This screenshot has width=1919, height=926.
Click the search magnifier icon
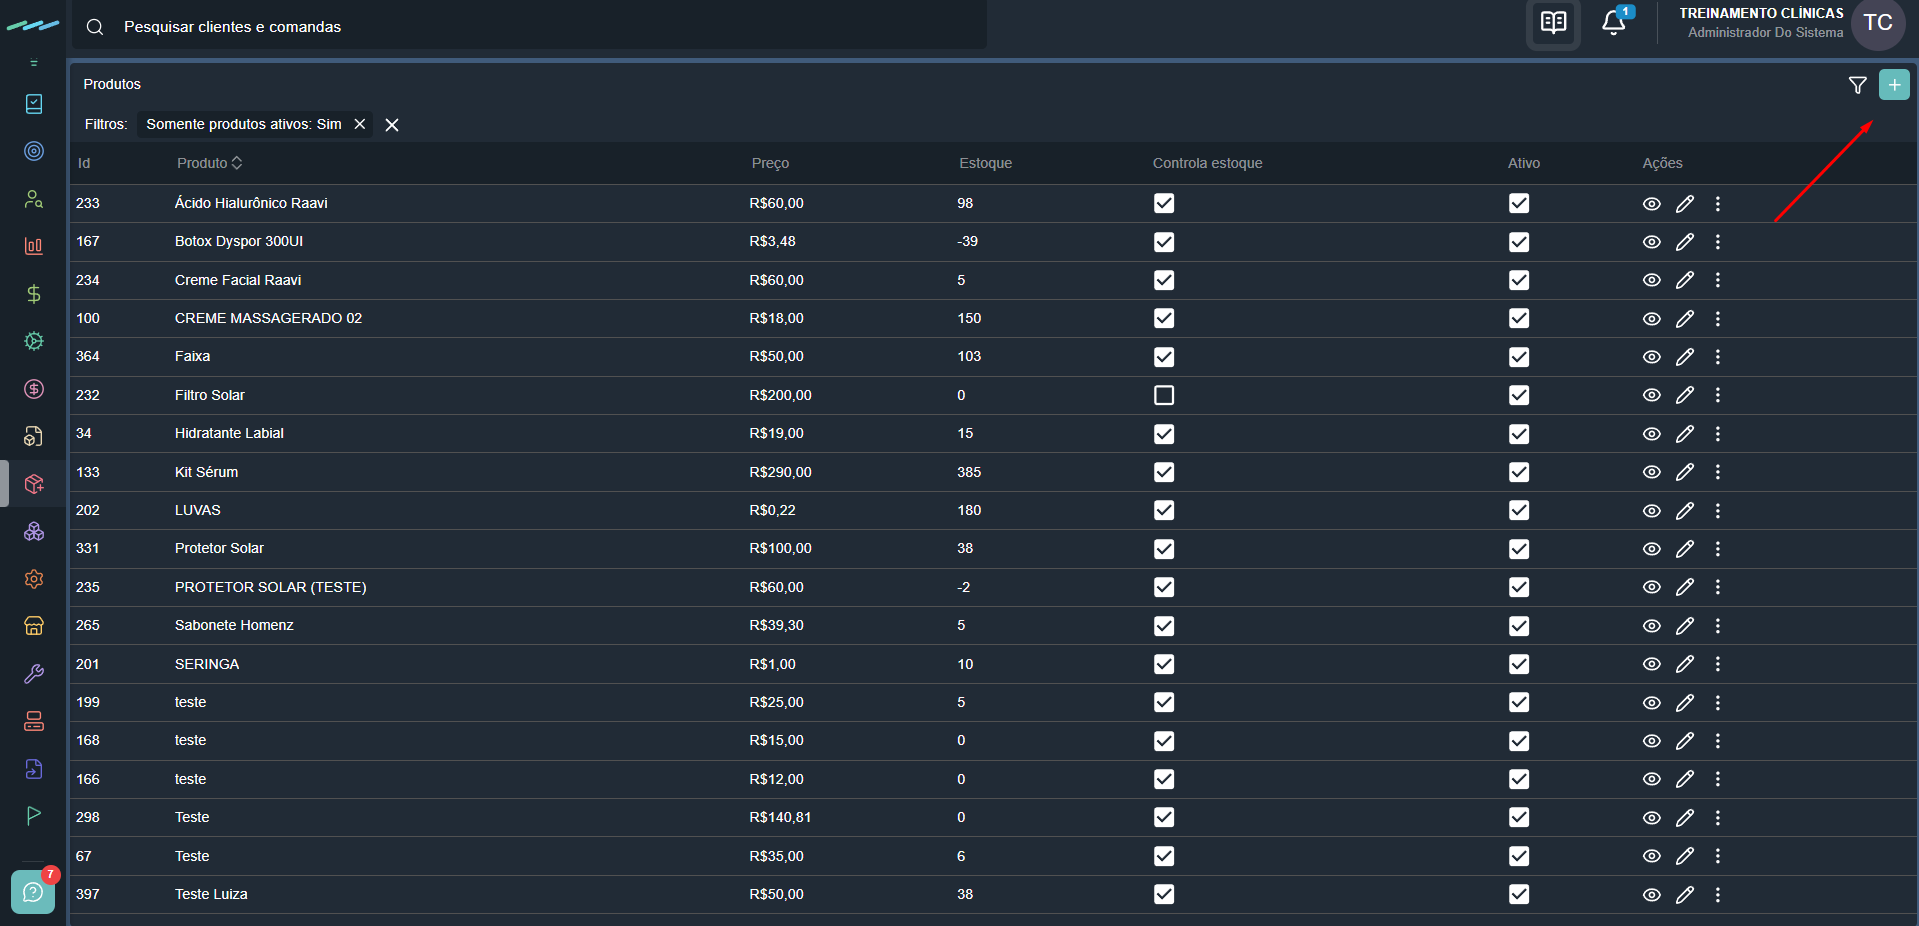coord(95,27)
